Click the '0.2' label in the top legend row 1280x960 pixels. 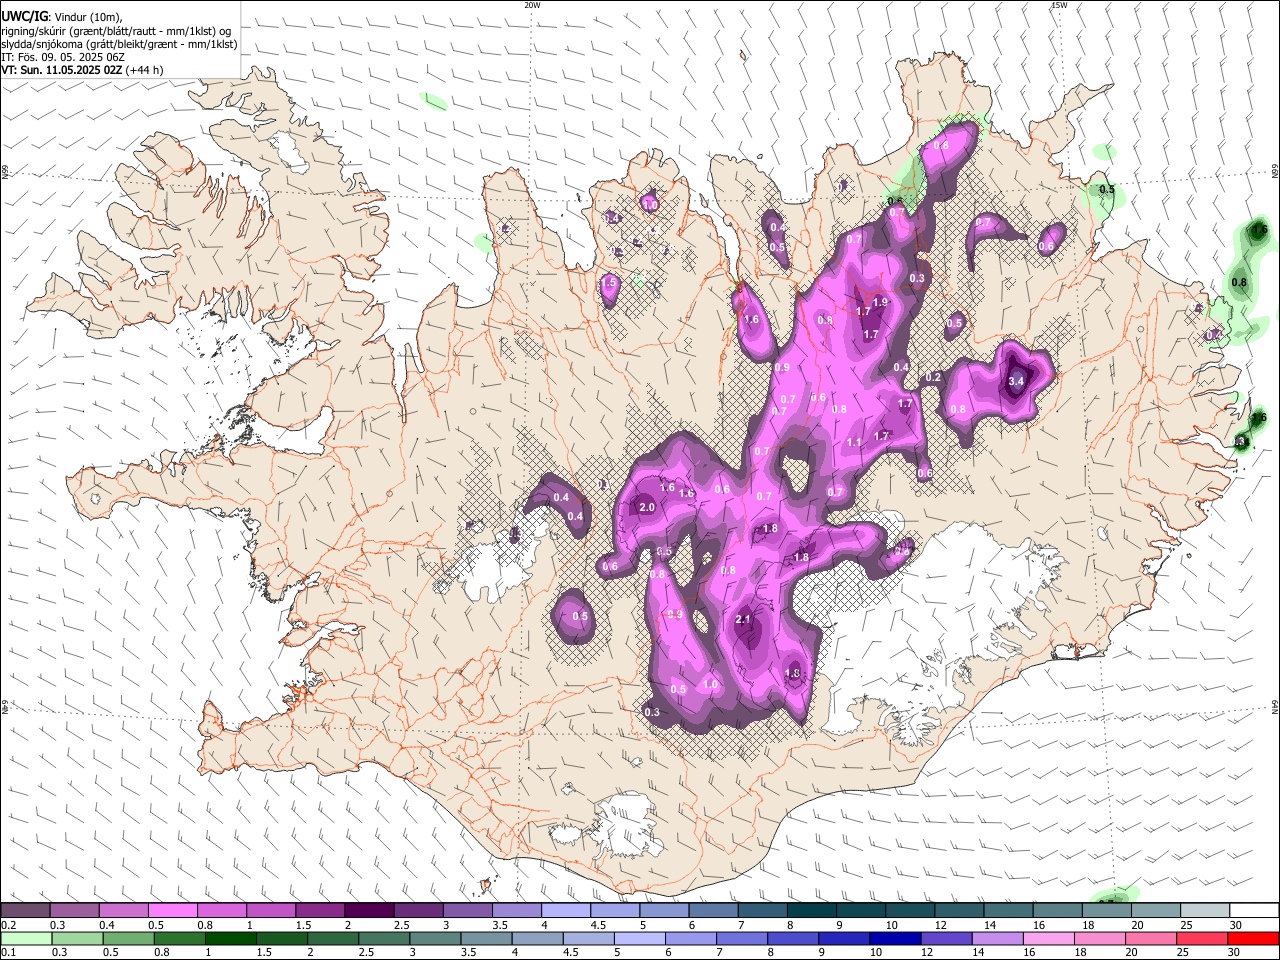coord(8,925)
